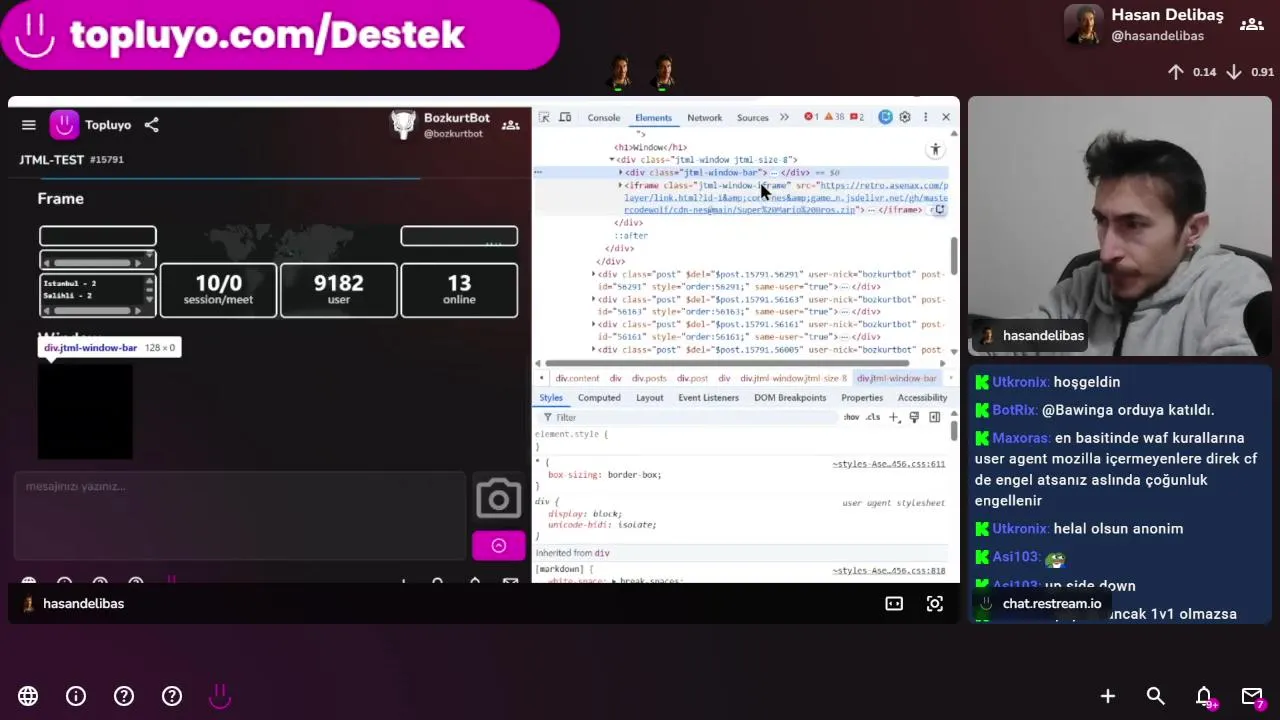Expand post div with post-id 56161
1280x720 pixels.
tap(594, 324)
